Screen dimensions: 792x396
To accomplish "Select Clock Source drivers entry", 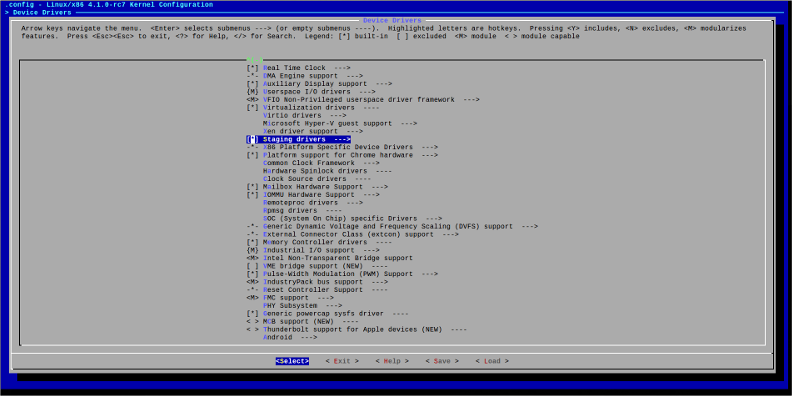I will (x=305, y=179).
